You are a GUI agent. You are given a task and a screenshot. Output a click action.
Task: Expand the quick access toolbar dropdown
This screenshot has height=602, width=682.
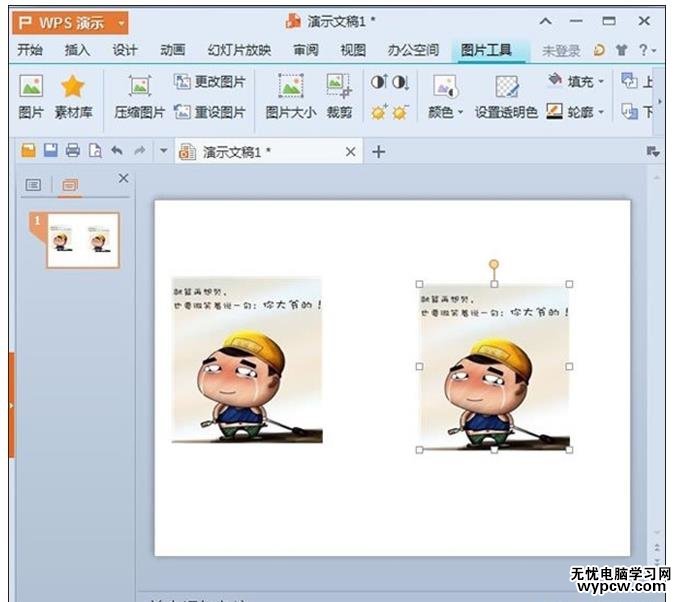164,151
